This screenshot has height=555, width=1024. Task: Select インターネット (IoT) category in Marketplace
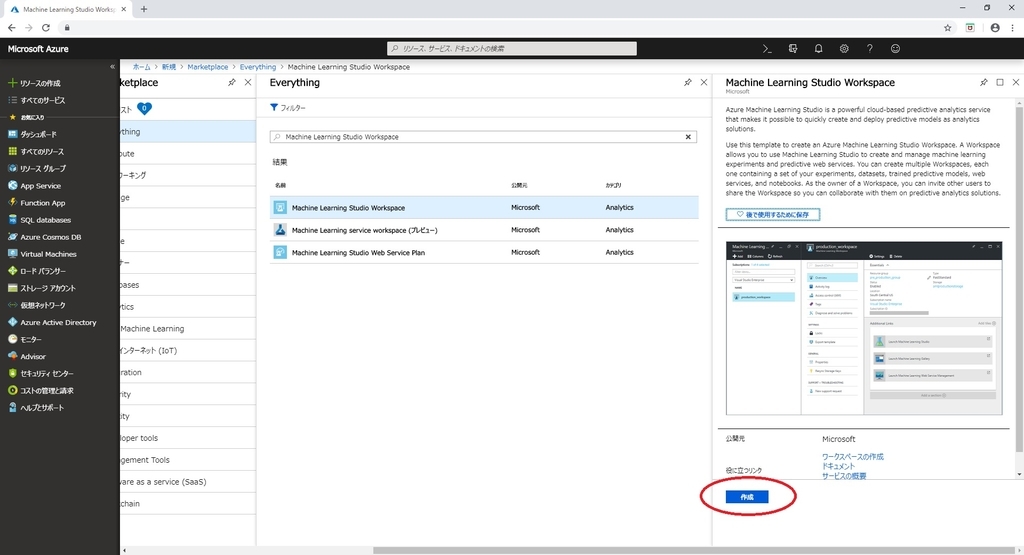tap(187, 351)
